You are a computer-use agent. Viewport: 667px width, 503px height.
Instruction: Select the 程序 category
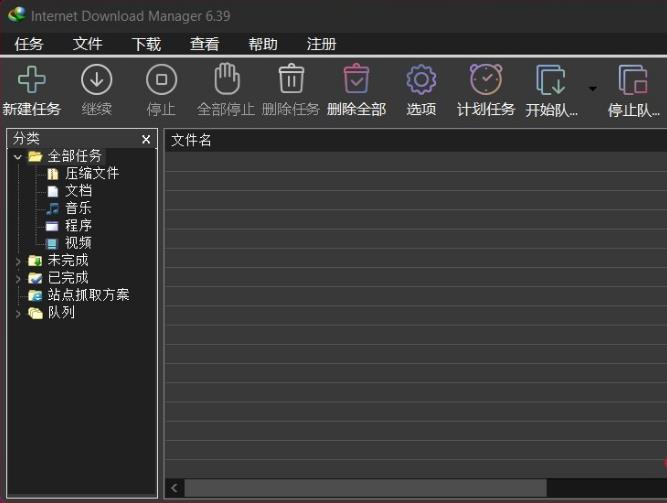79,226
